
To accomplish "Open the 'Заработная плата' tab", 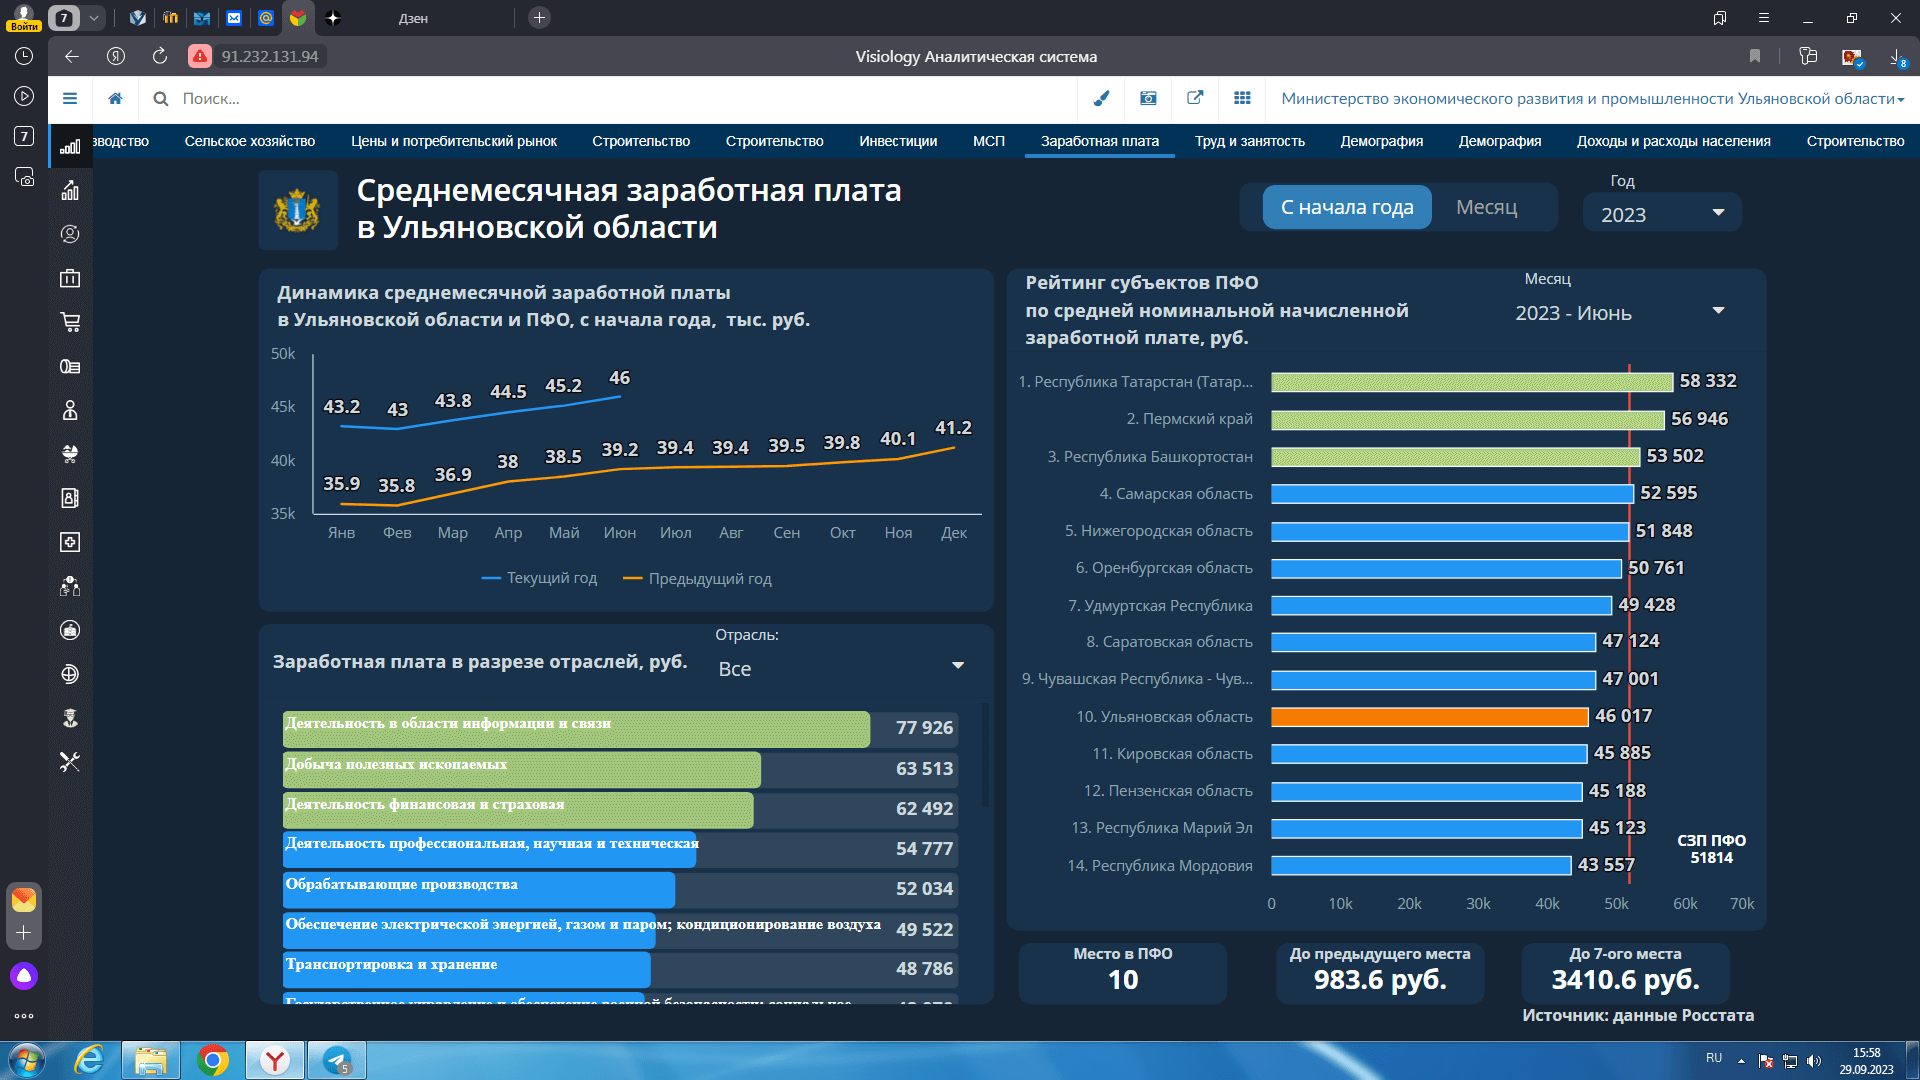I will pos(1099,141).
